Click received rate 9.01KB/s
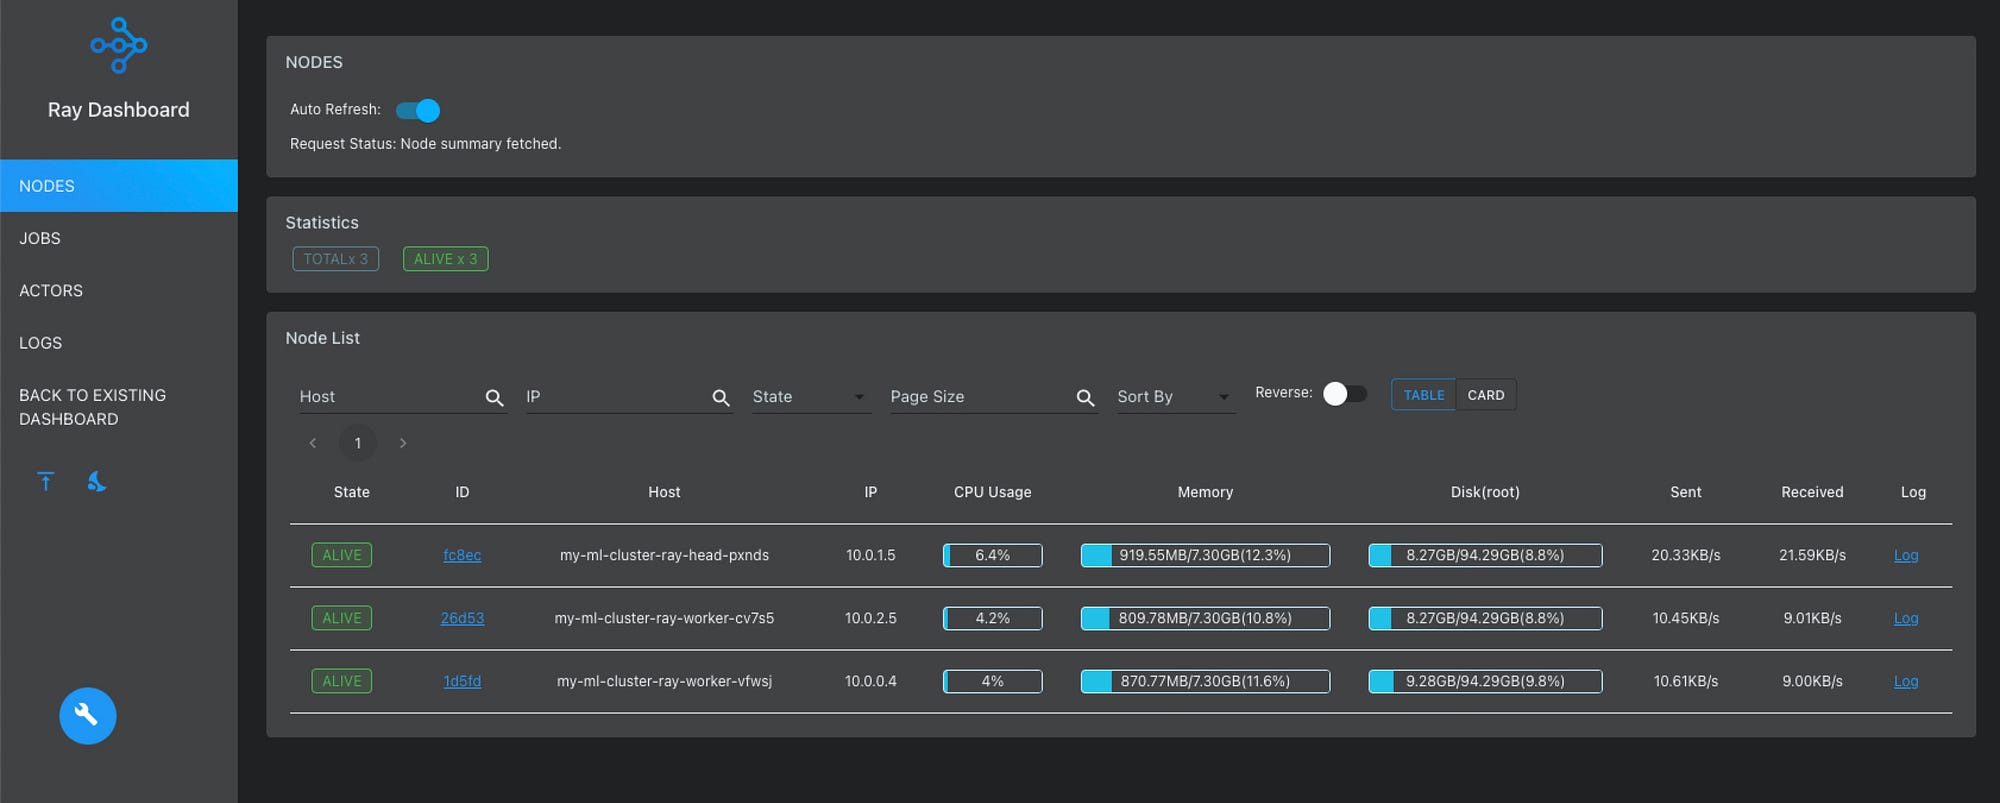Screen dimensions: 2000x803 [x=1812, y=618]
